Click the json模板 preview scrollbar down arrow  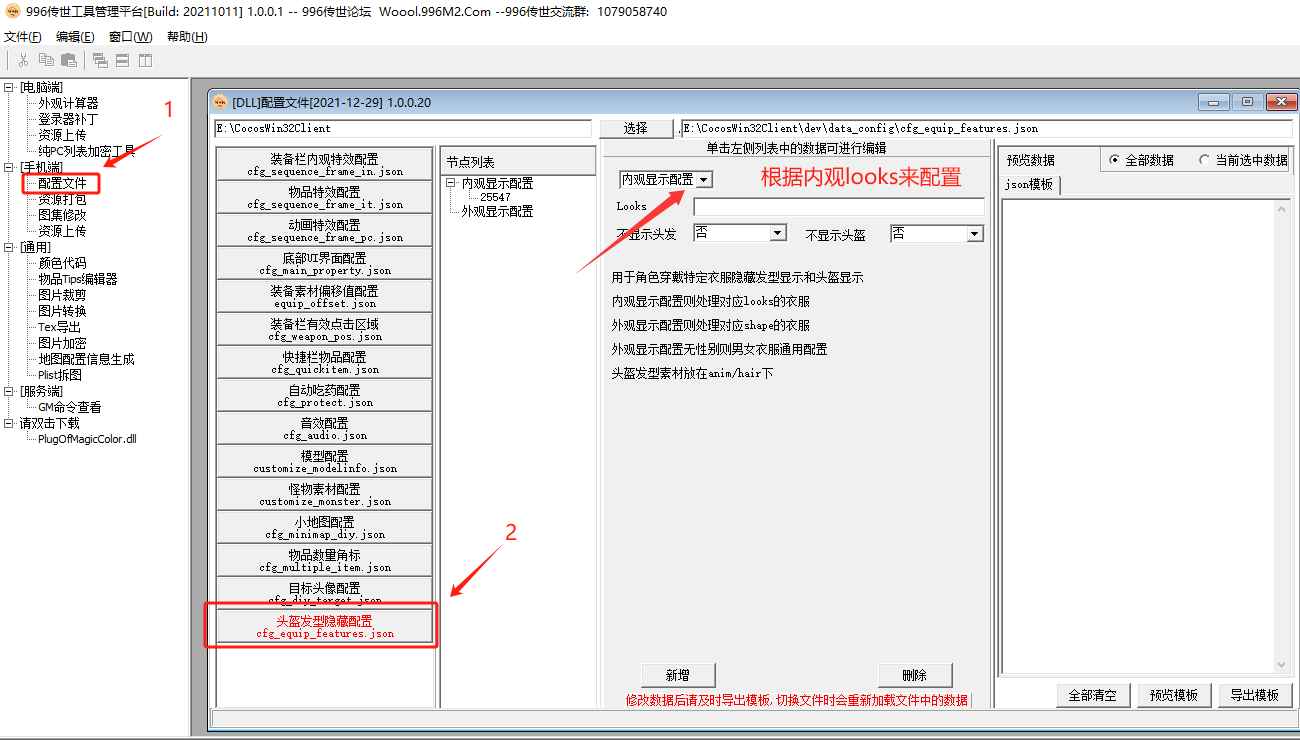coord(1282,665)
